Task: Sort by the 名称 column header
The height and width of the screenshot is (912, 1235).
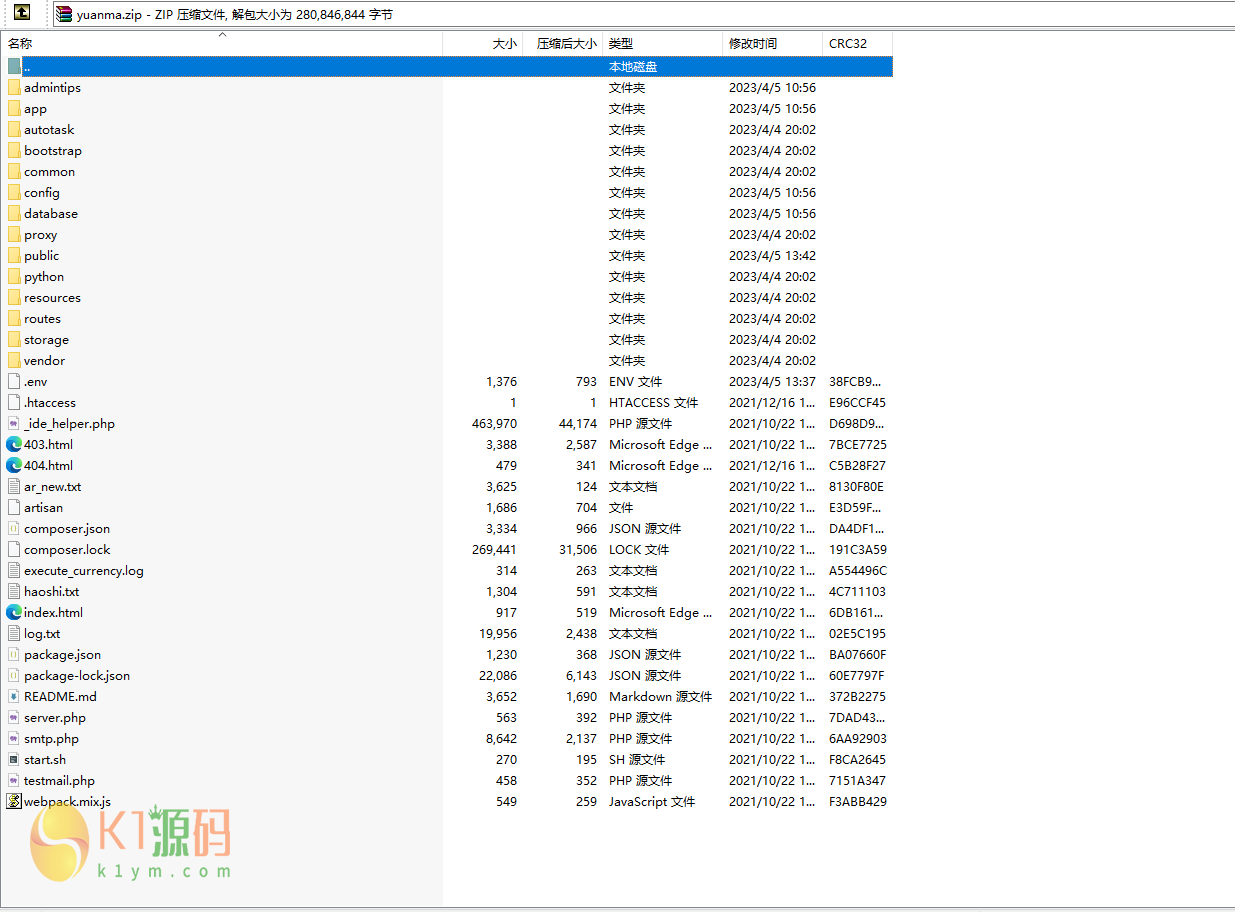Action: 20,44
